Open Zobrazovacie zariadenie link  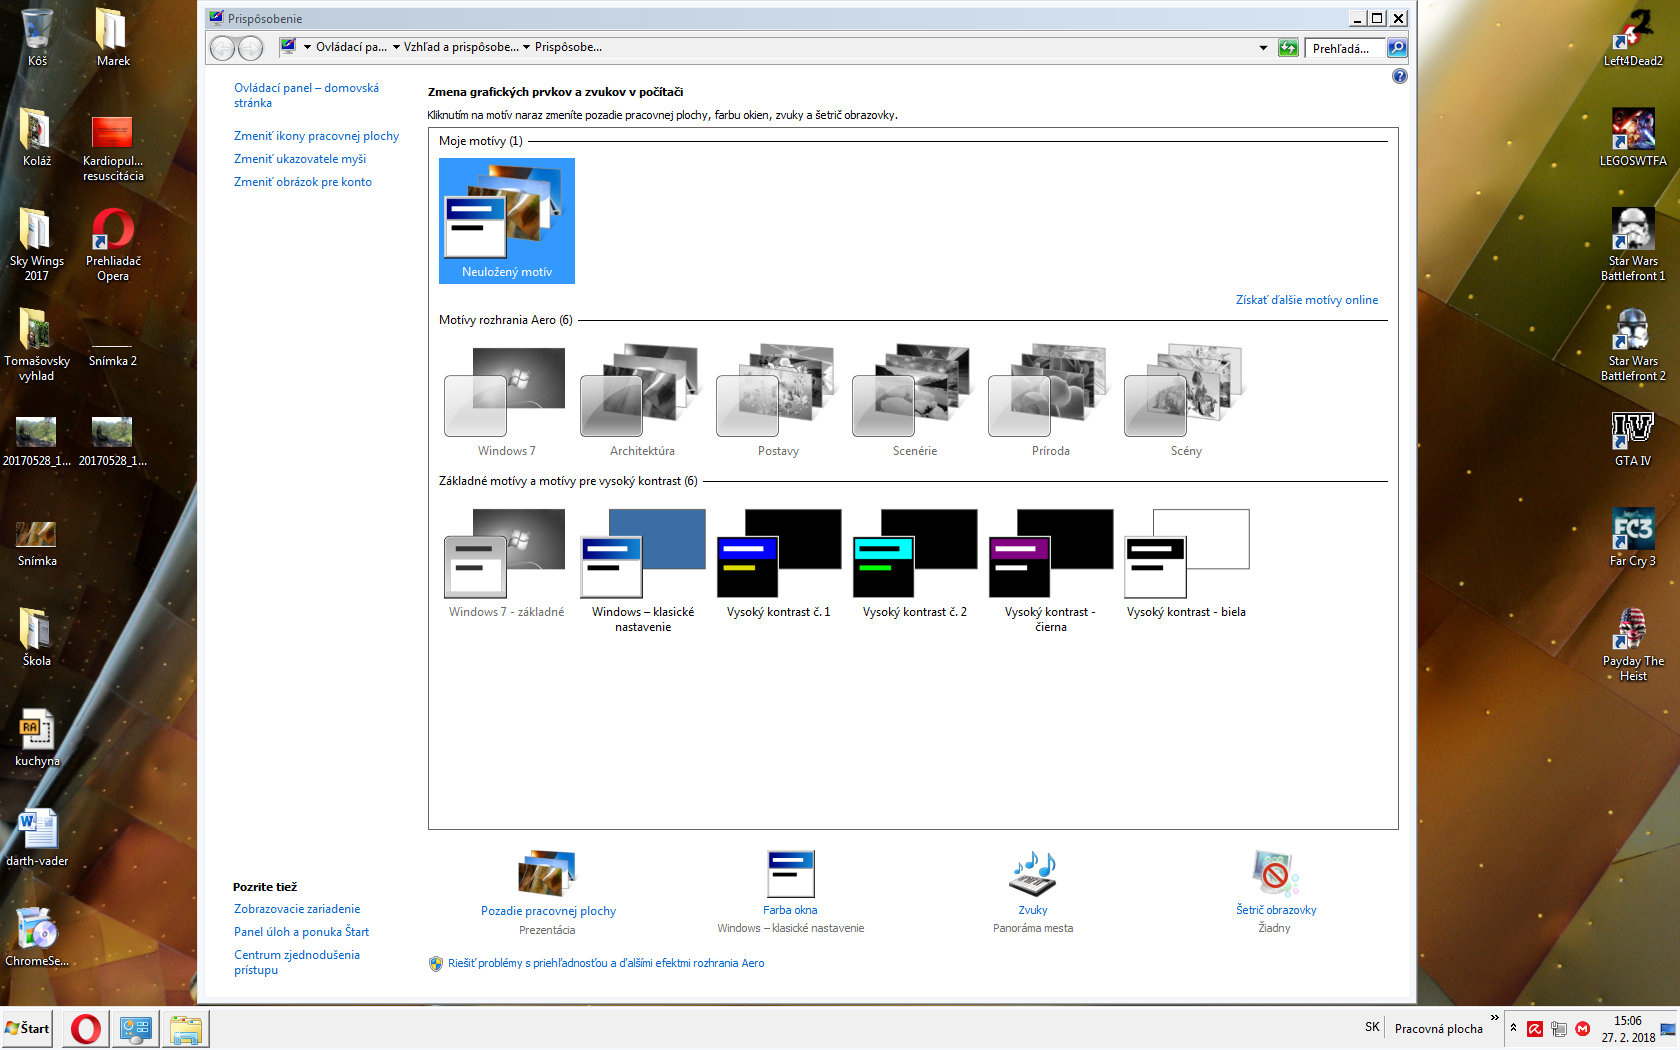point(297,909)
